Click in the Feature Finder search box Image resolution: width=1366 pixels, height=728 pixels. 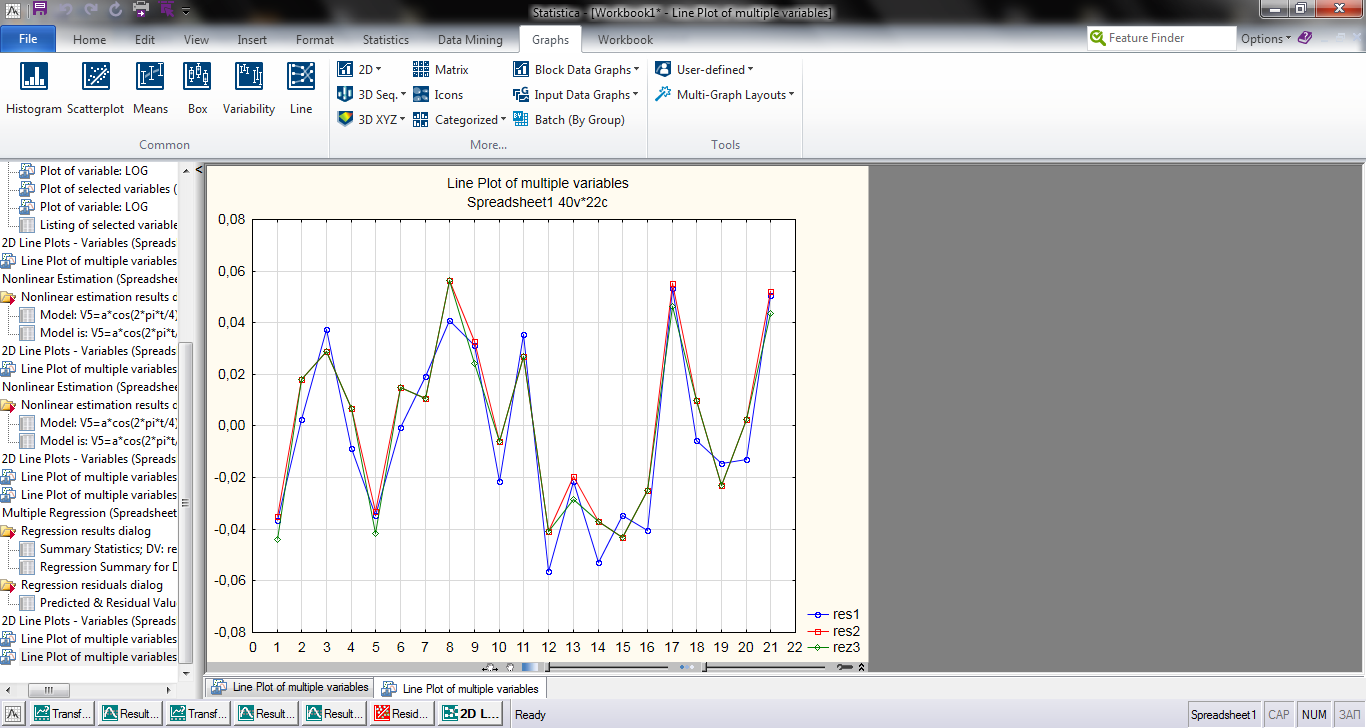tap(1170, 38)
